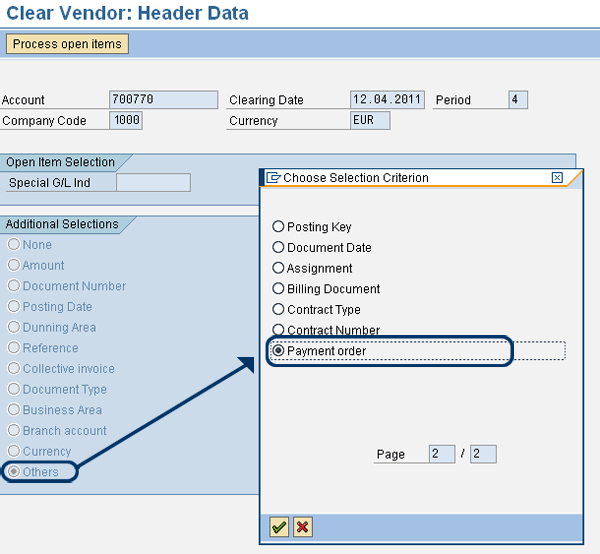The width and height of the screenshot is (600, 554).
Task: Click the red X cancel icon
Action: [302, 526]
